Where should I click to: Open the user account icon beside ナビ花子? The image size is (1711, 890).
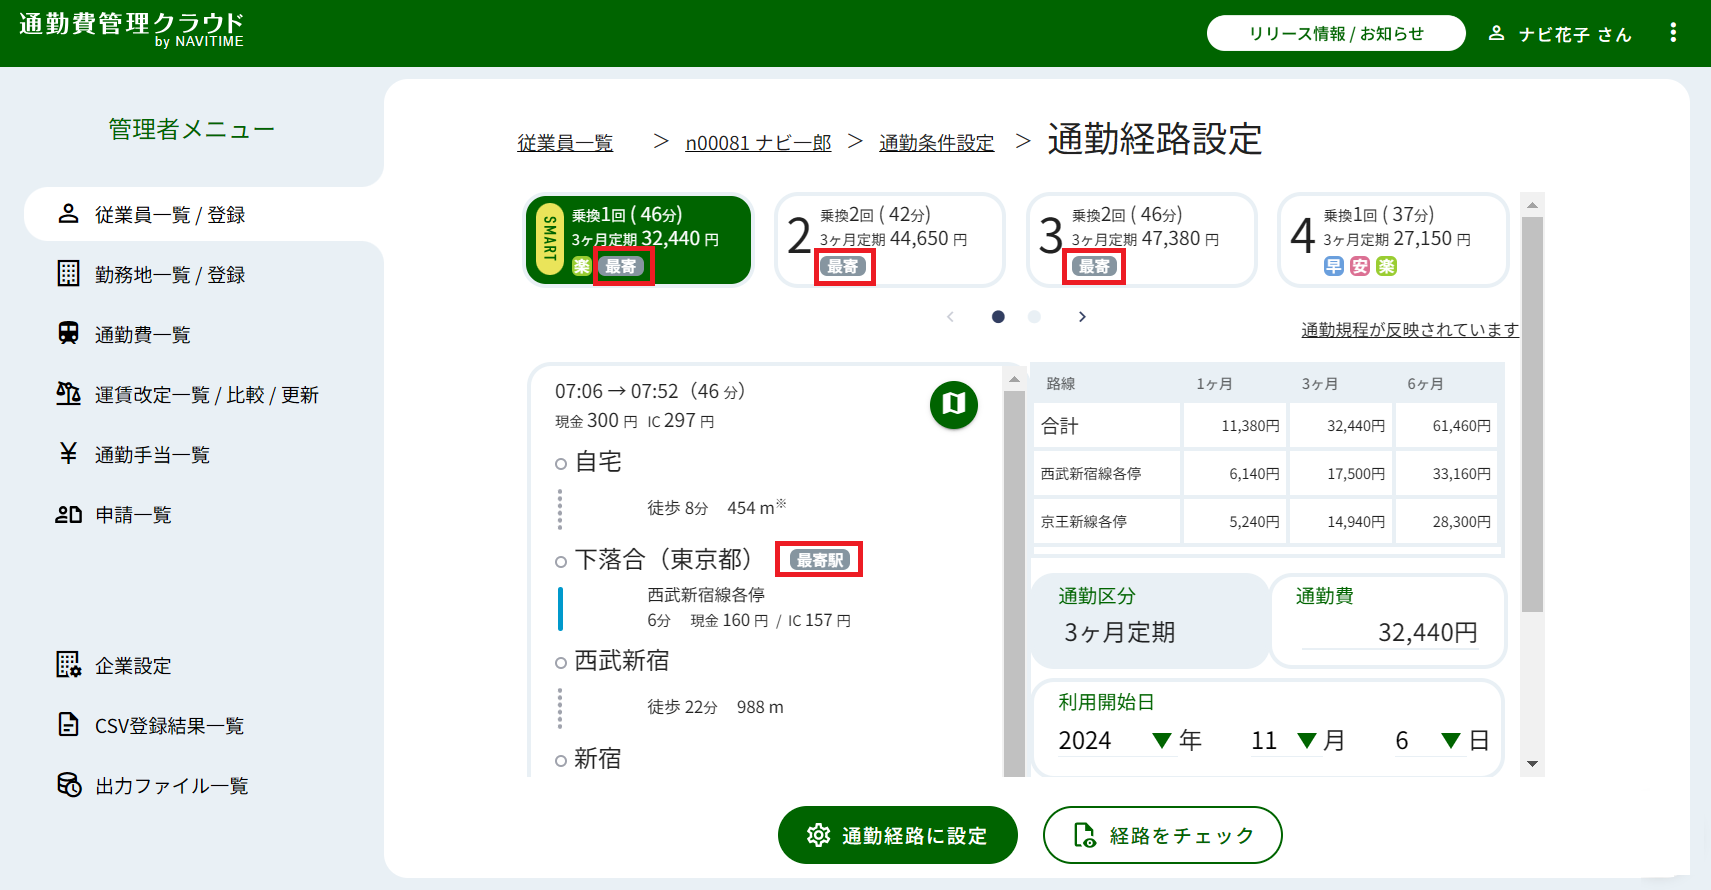1496,33
